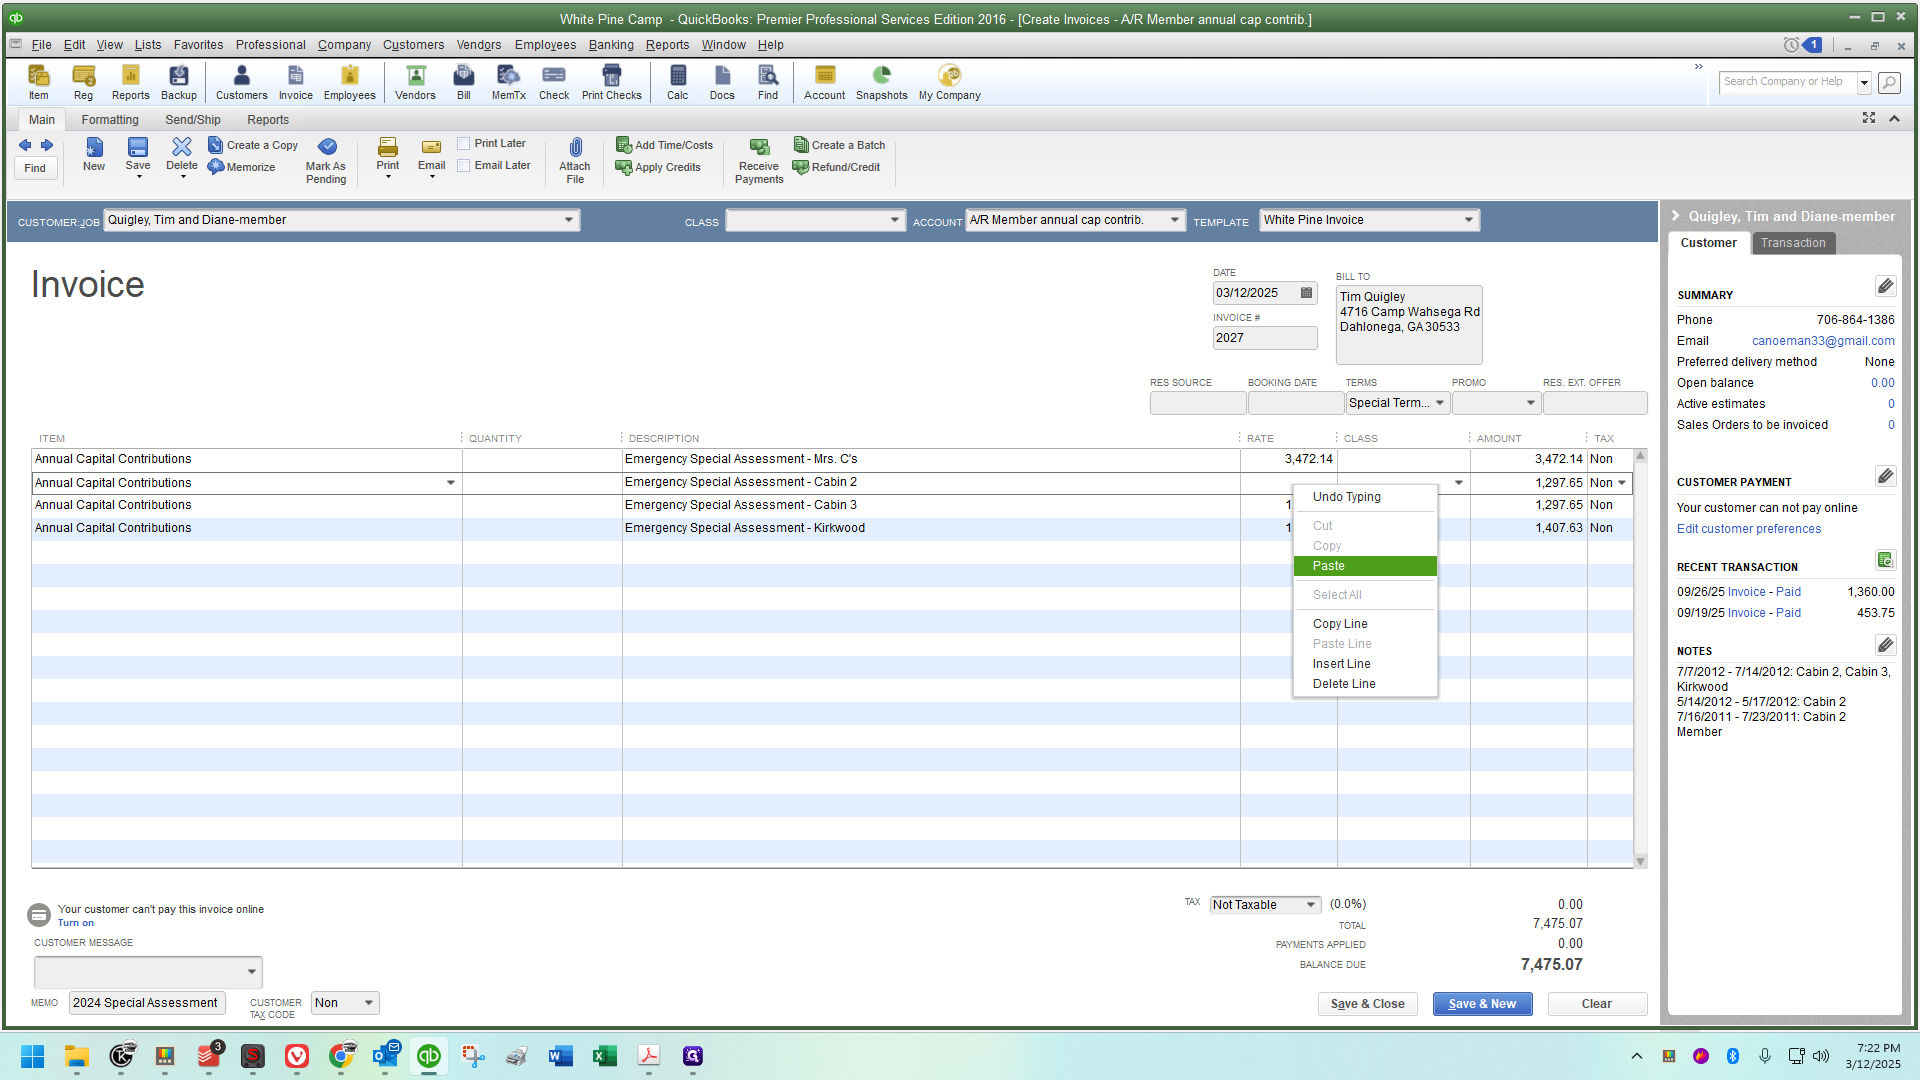Click the Save & Close button
This screenshot has height=1080, width=1920.
1367,1004
